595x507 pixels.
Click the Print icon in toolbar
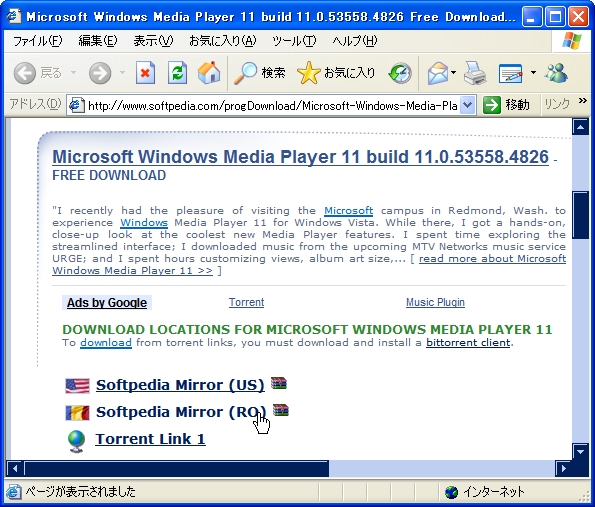point(475,72)
